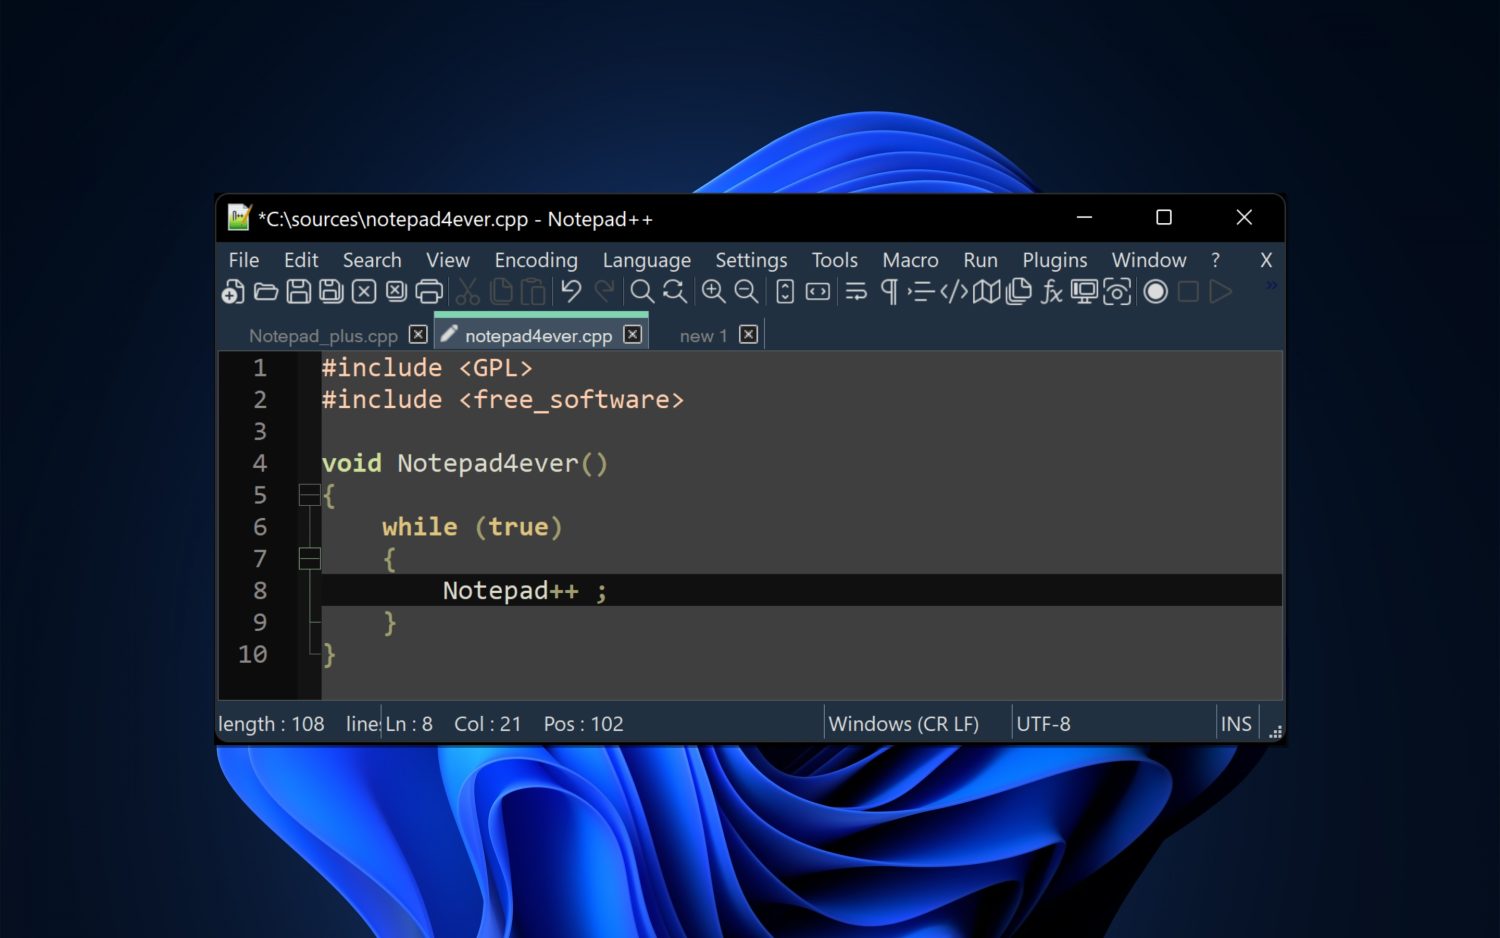Collapse the code fold at line 5

tap(310, 494)
